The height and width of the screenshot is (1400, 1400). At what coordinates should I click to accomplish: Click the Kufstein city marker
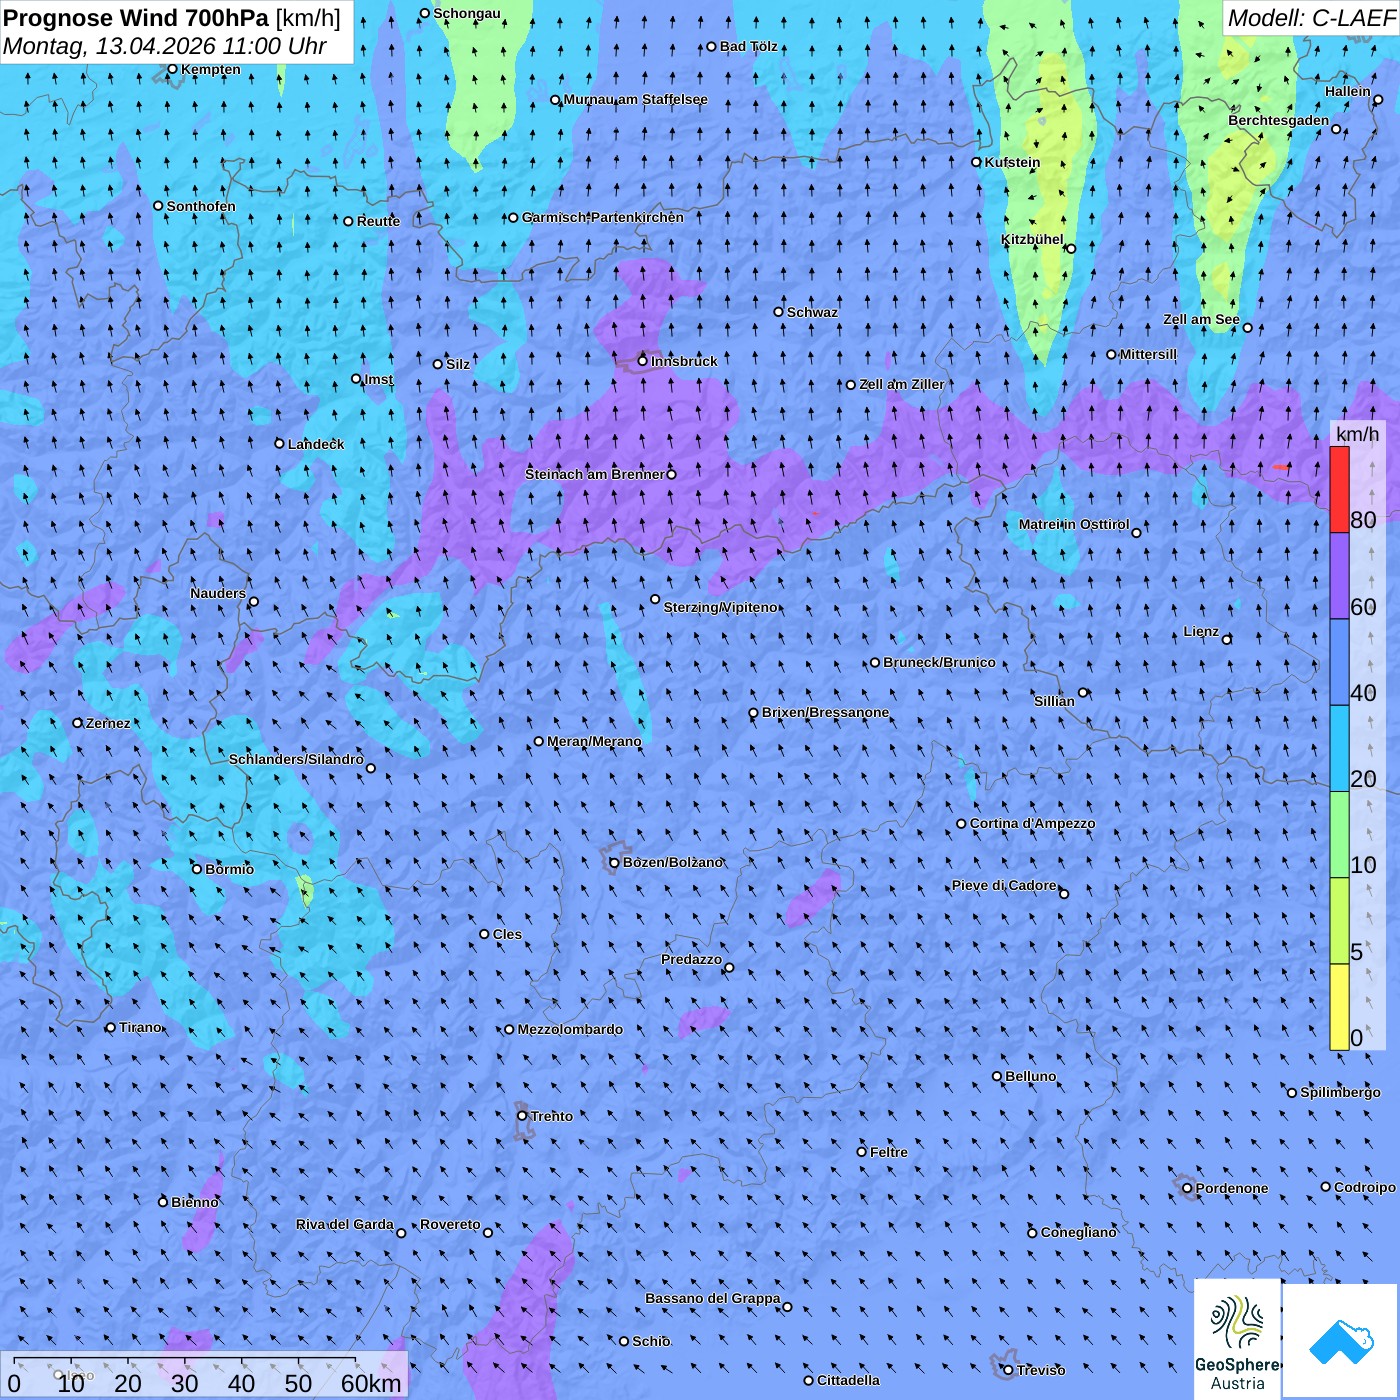[x=977, y=162]
